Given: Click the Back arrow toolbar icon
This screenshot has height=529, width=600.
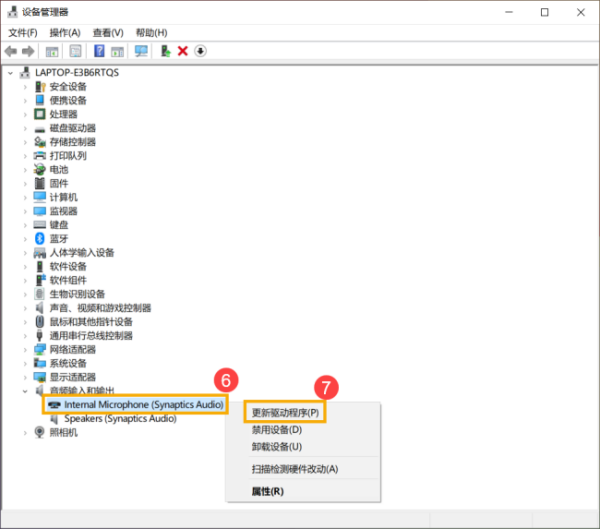Looking at the screenshot, I should (11, 51).
